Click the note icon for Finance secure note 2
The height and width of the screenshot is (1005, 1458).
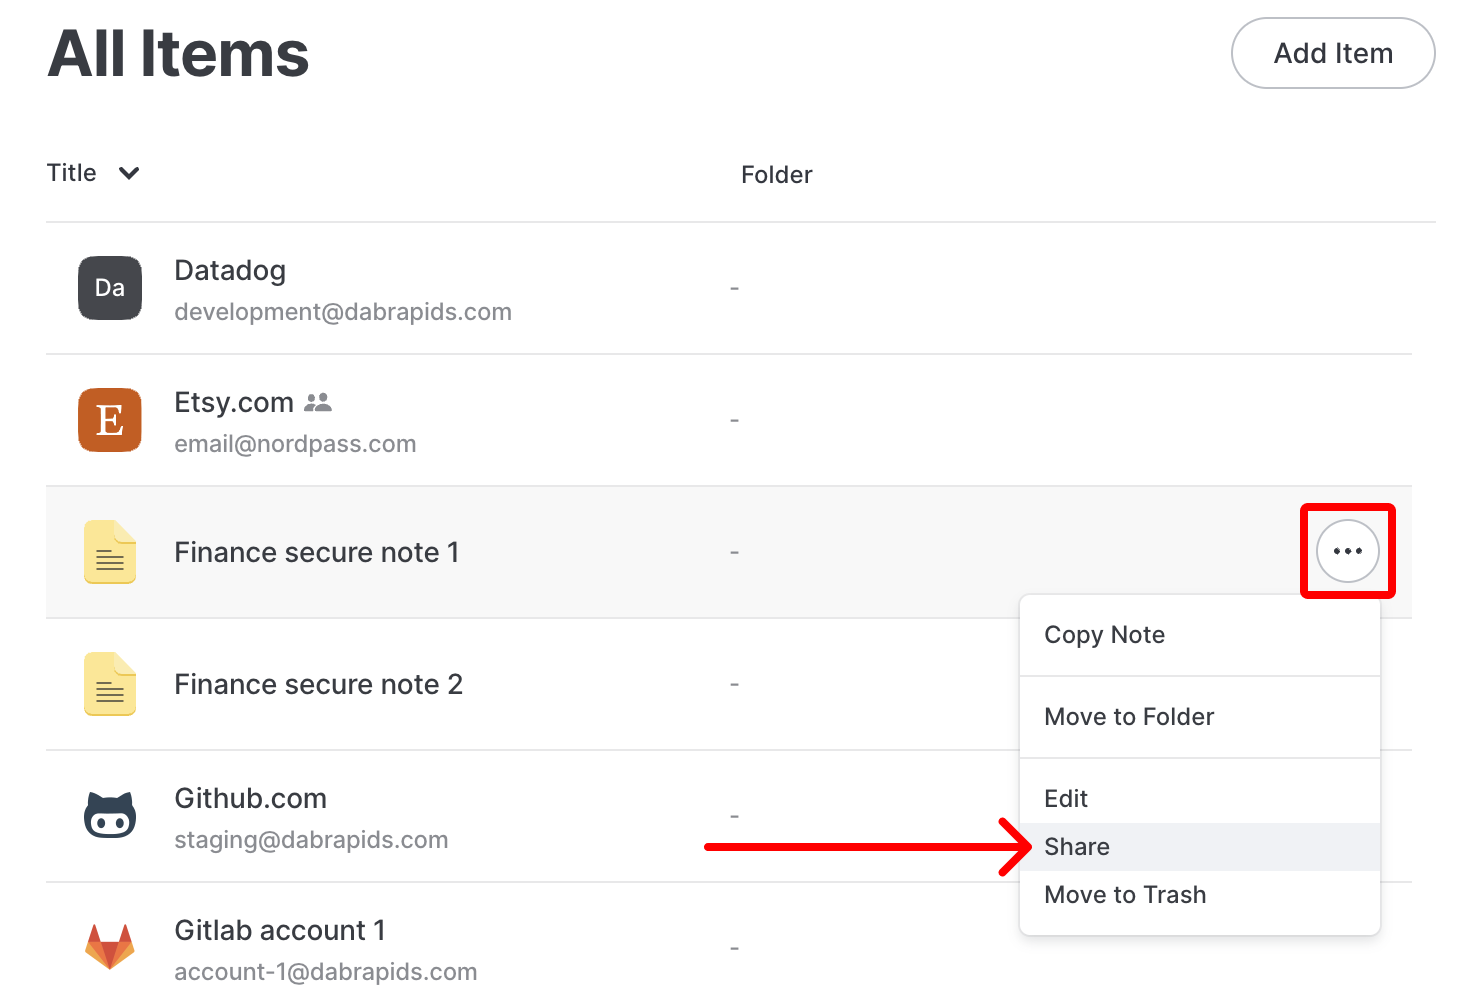click(110, 684)
